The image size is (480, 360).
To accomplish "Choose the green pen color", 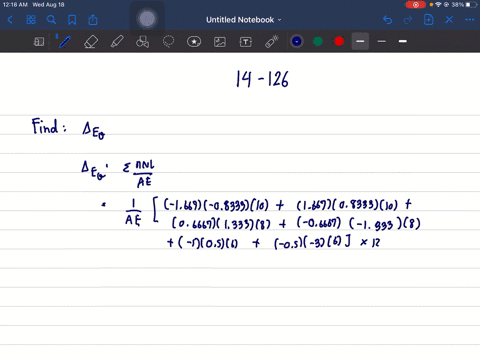I will (318, 41).
